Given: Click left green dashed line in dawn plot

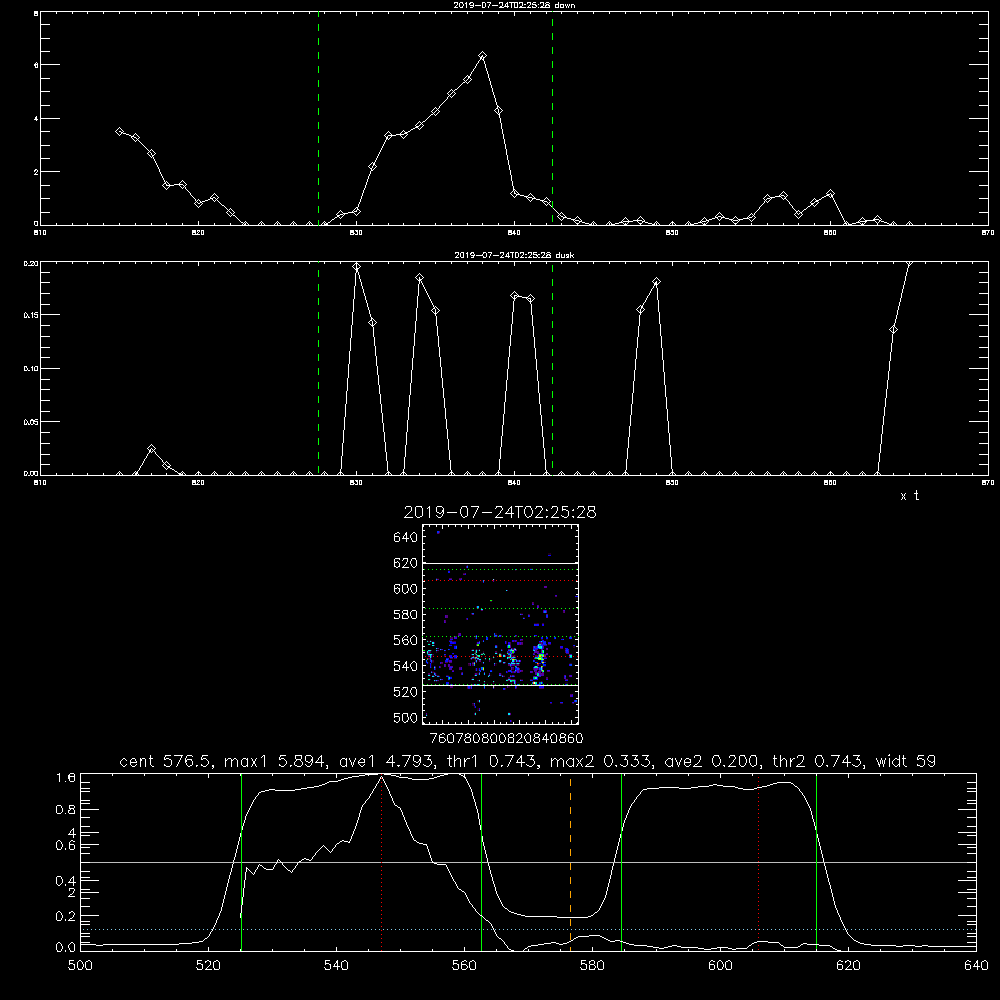Looking at the screenshot, I should [318, 118].
